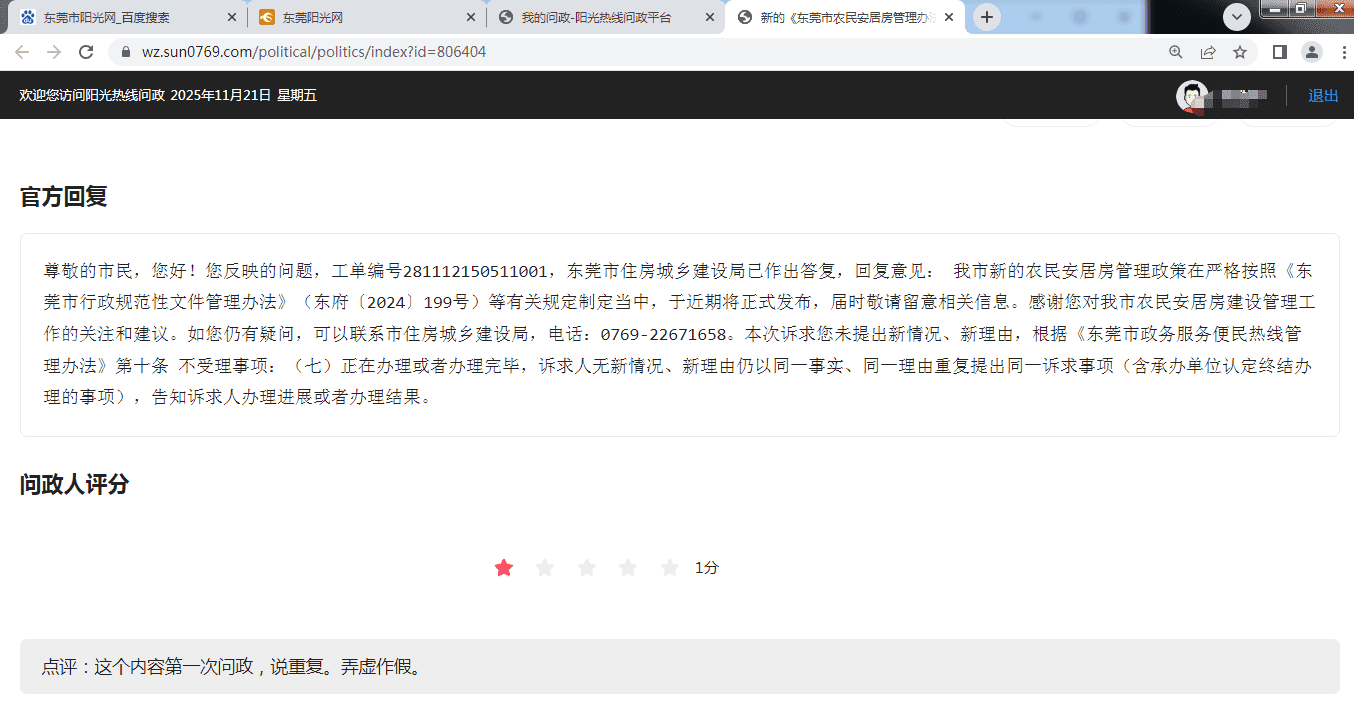Click the browser back arrow
Image resolution: width=1354 pixels, height=716 pixels.
point(22,52)
